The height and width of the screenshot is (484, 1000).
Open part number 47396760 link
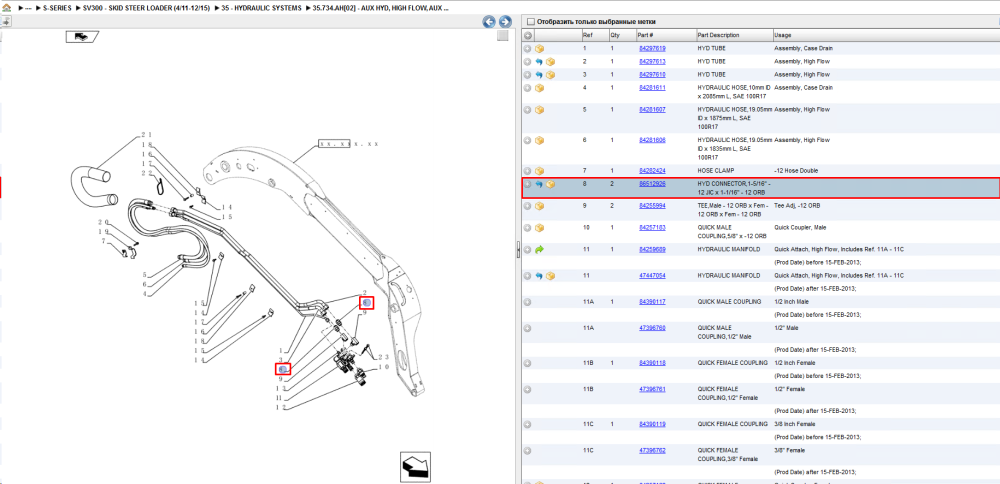click(x=652, y=328)
